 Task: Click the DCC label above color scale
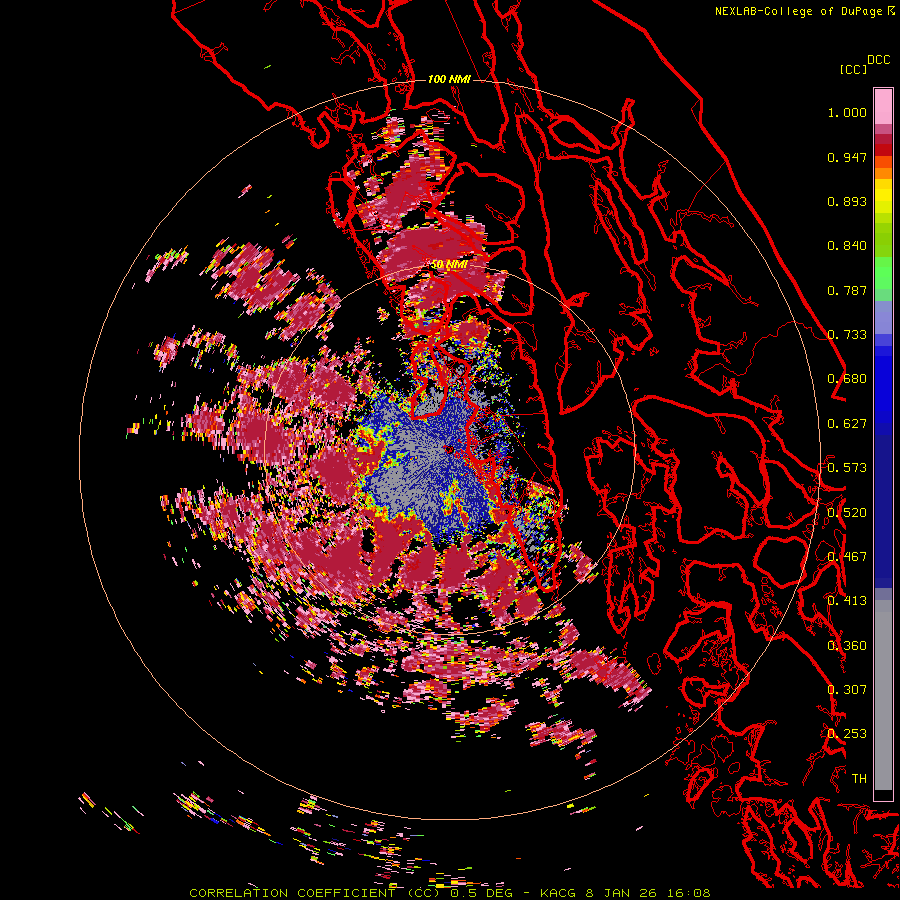(878, 60)
